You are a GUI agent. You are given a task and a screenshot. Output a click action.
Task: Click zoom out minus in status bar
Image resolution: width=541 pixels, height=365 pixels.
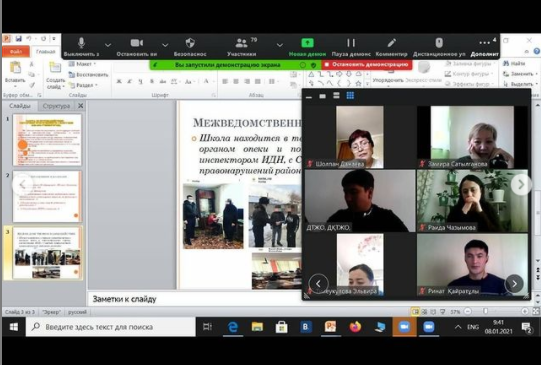[468, 312]
